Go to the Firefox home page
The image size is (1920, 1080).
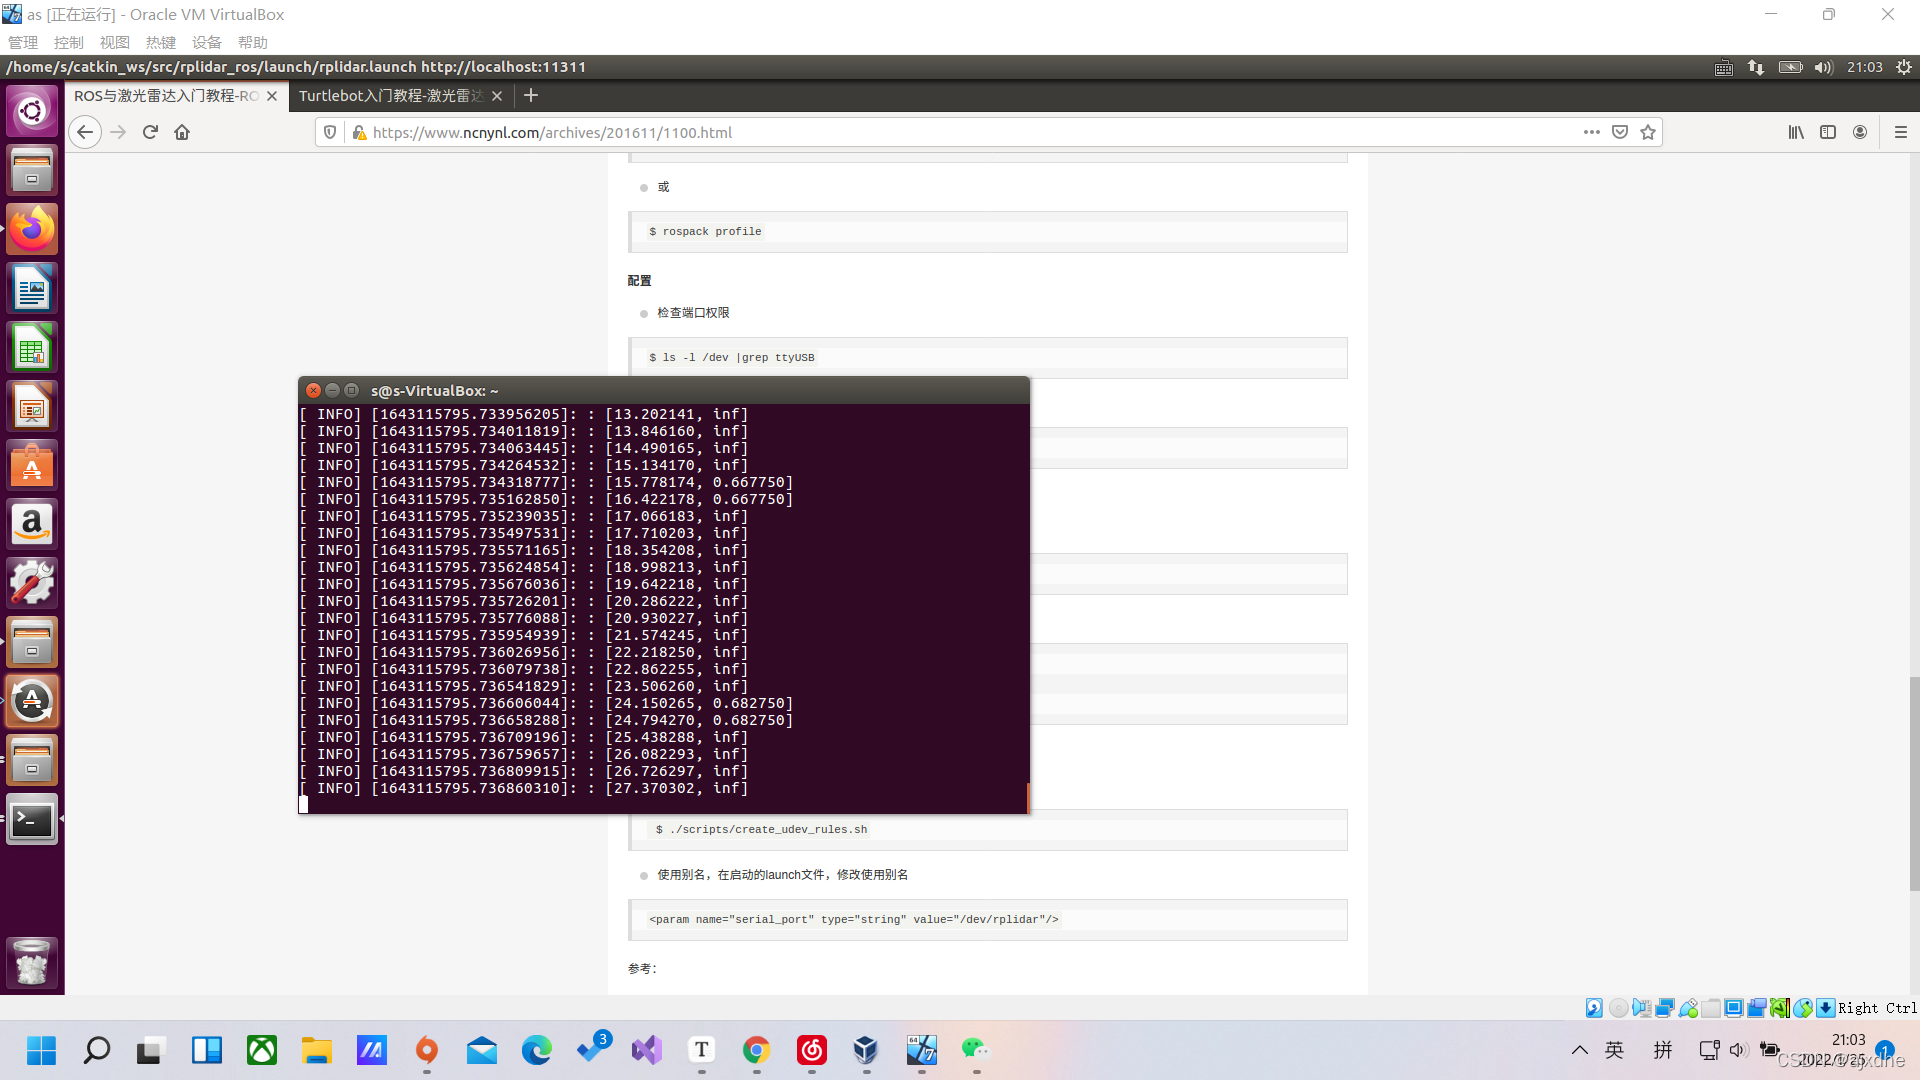pyautogui.click(x=182, y=132)
